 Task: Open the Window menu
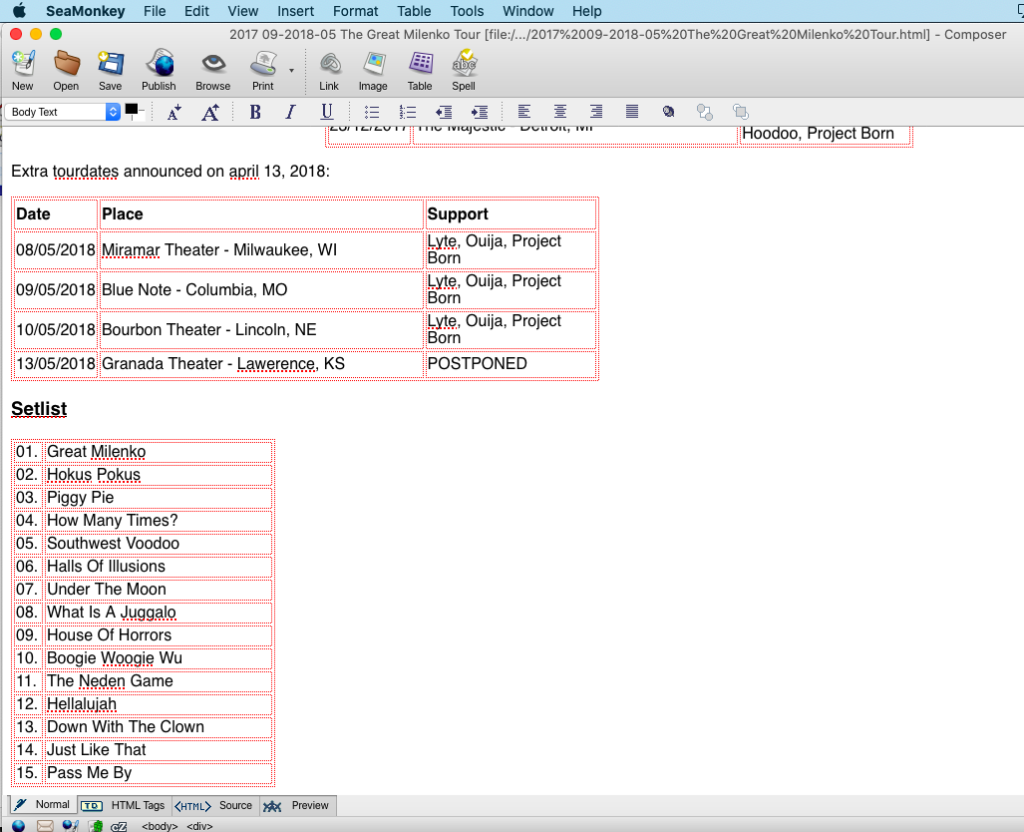coord(528,11)
